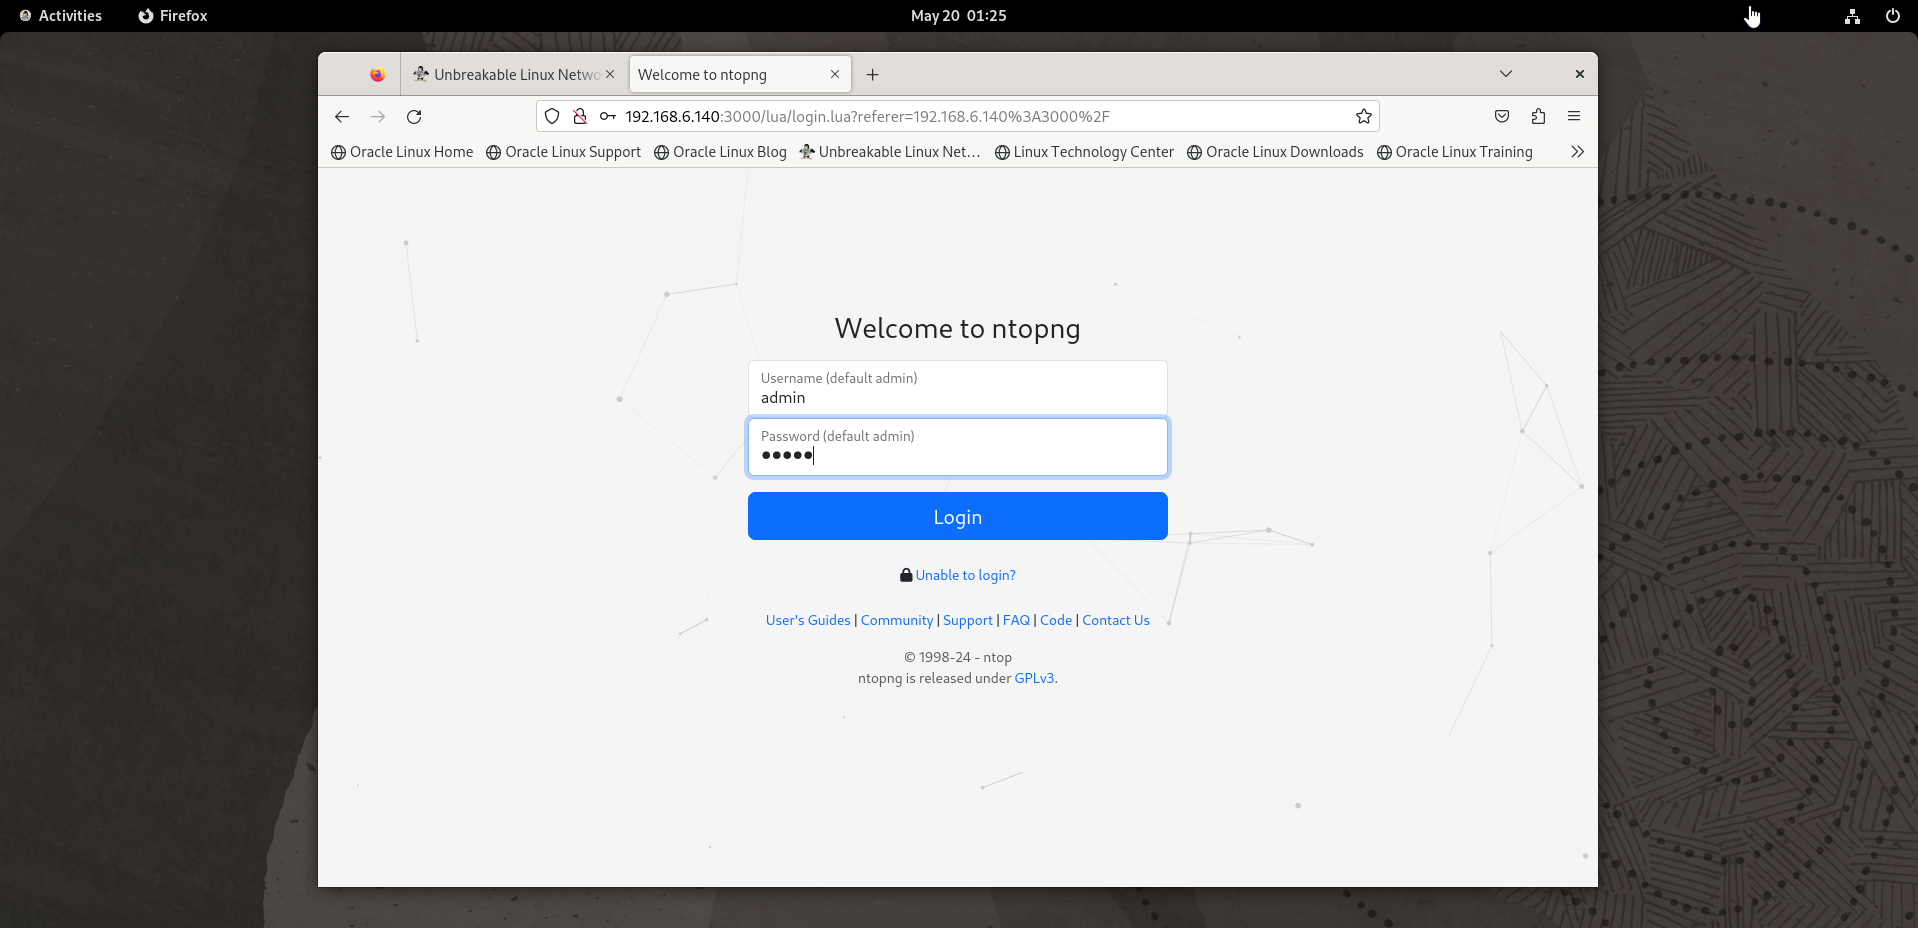Open the Support footer link
Viewport: 1918px width, 928px height.
point(968,621)
